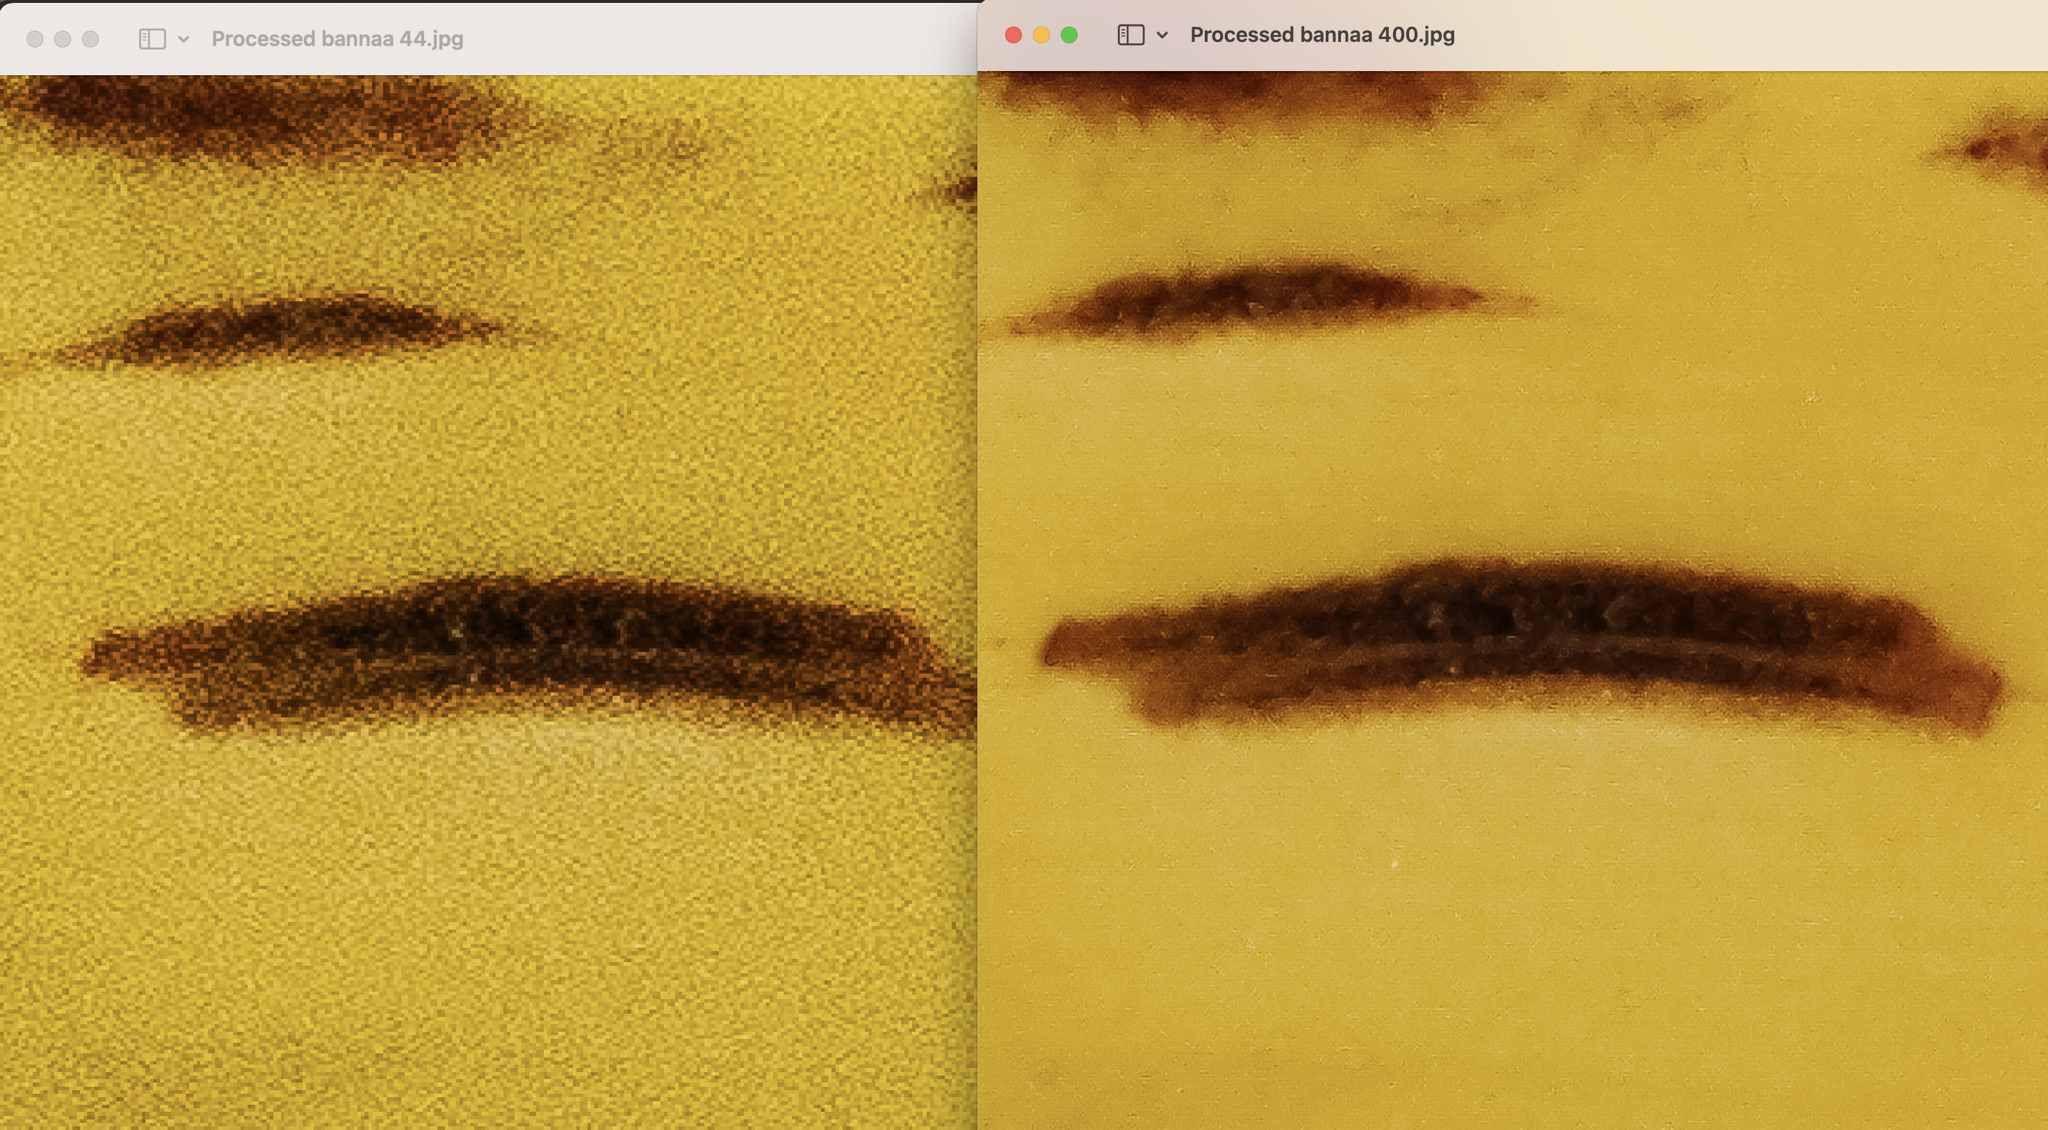Minimize the inactive bannaa 44.jpg window

click(63, 39)
